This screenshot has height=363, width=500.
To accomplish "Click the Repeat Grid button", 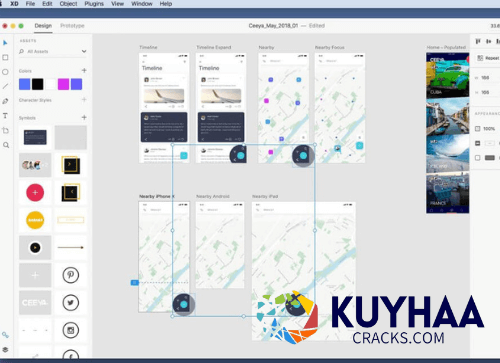I will pos(488,58).
